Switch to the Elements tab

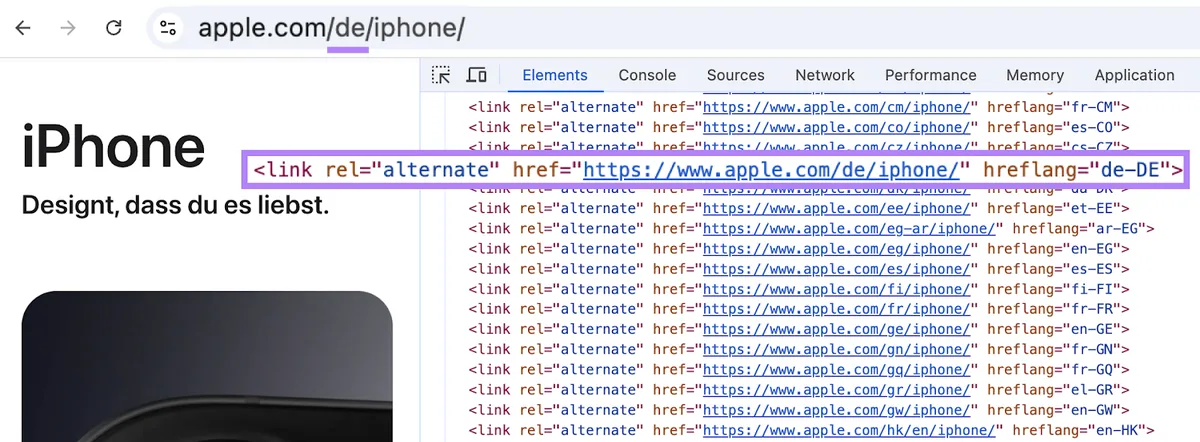coord(555,75)
